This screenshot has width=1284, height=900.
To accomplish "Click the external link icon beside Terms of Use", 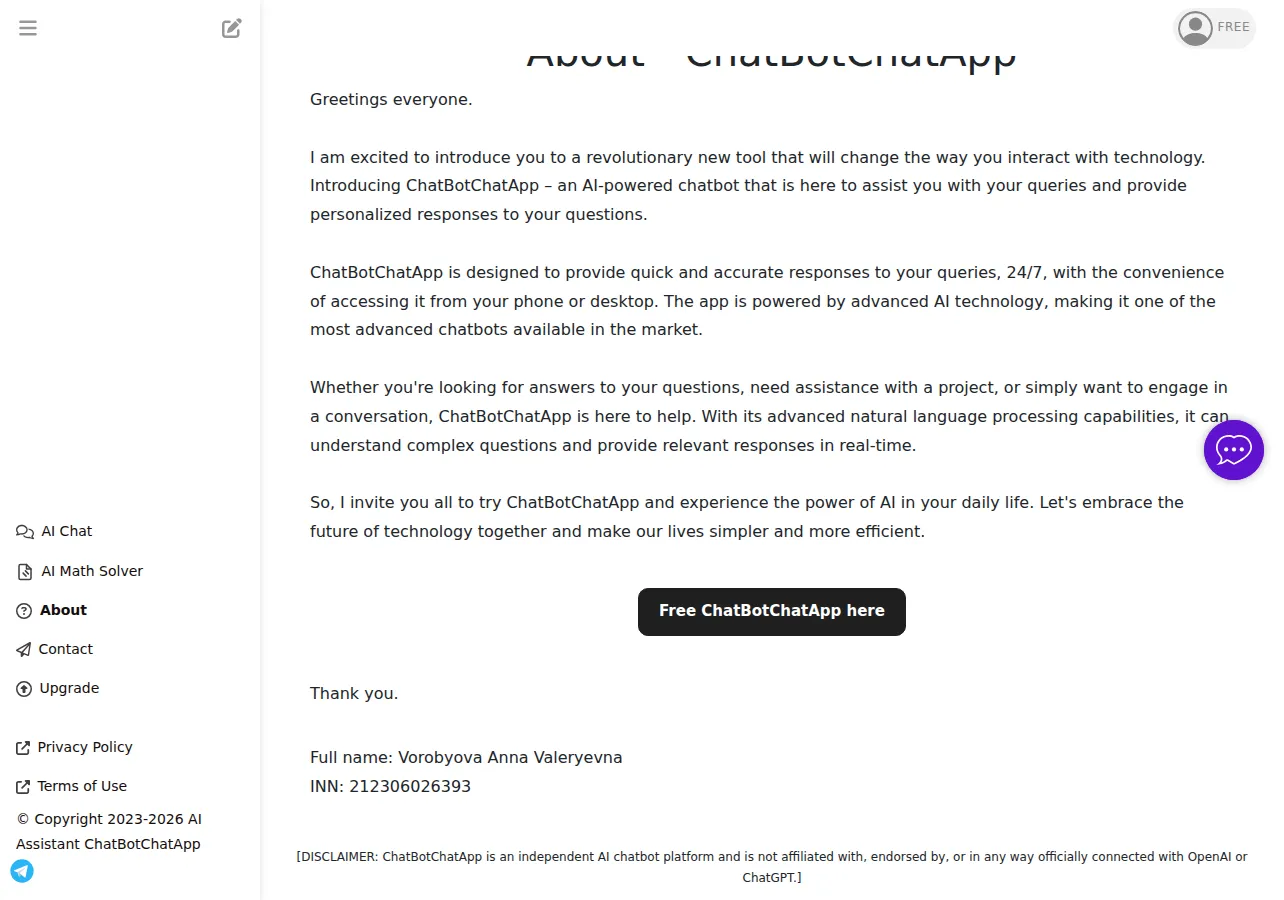I will [x=23, y=787].
